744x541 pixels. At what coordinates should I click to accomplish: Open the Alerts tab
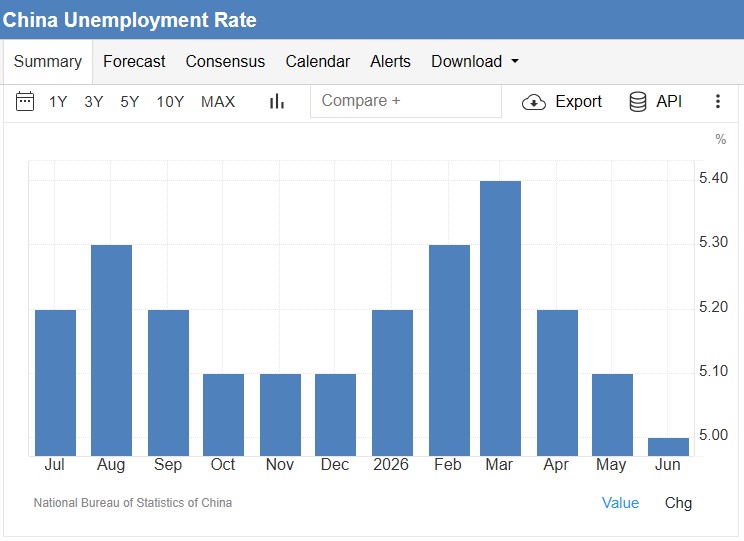point(390,61)
